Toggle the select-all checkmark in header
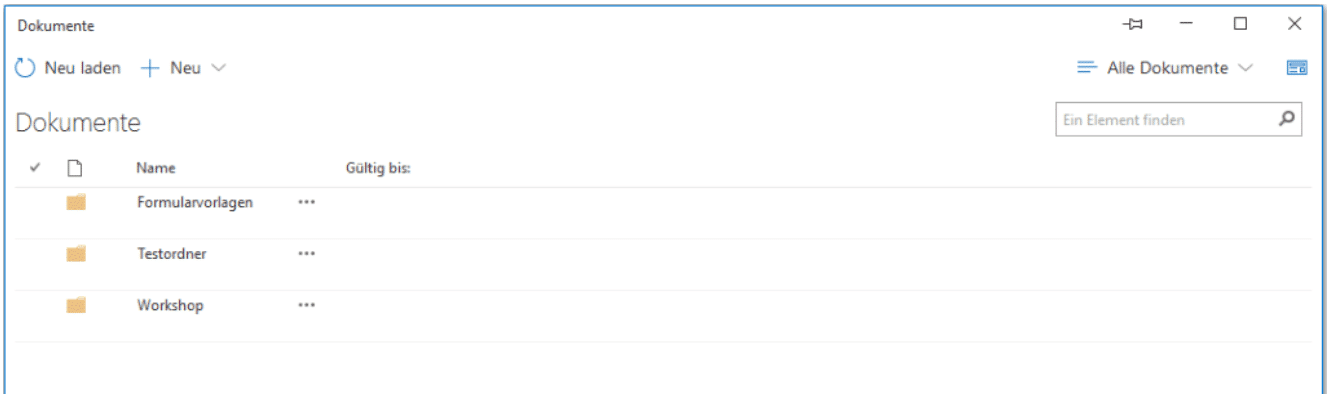The image size is (1330, 398). [35, 169]
